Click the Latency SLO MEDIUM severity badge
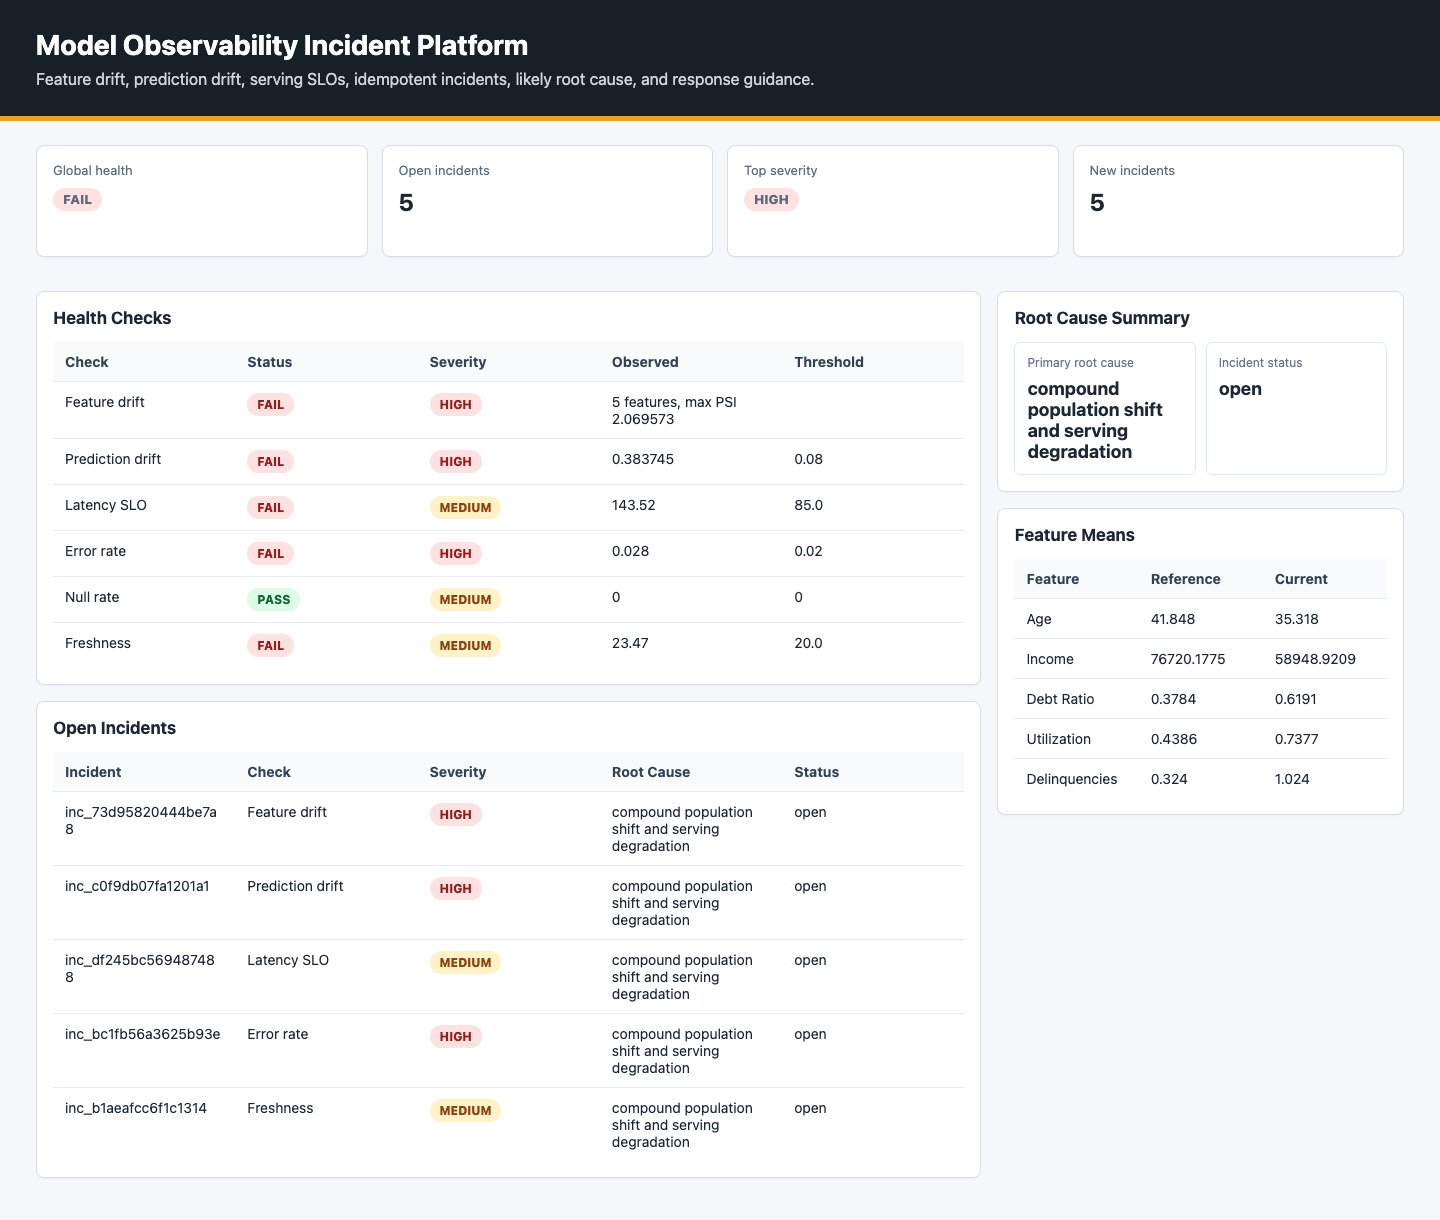1440x1220 pixels. tap(465, 508)
